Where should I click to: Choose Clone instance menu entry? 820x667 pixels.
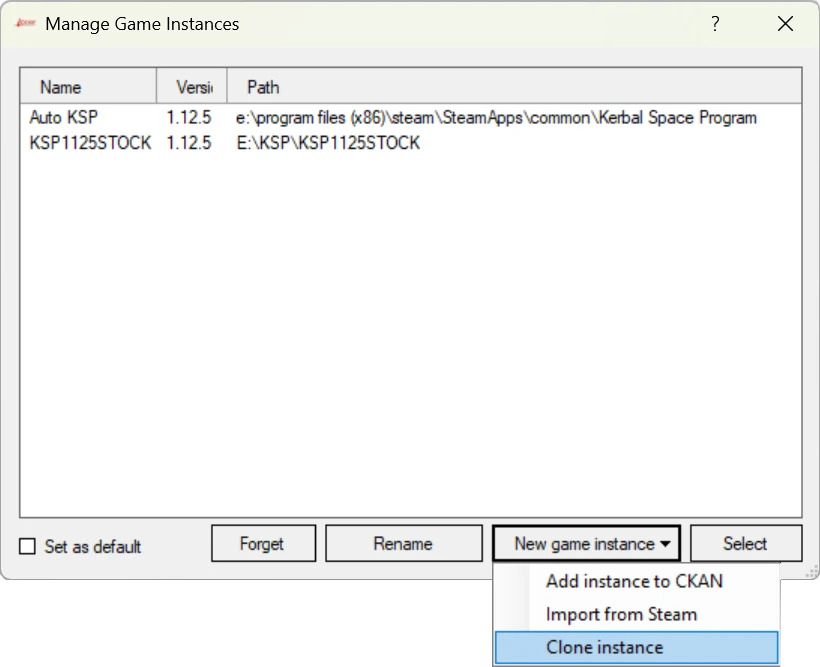pos(636,647)
